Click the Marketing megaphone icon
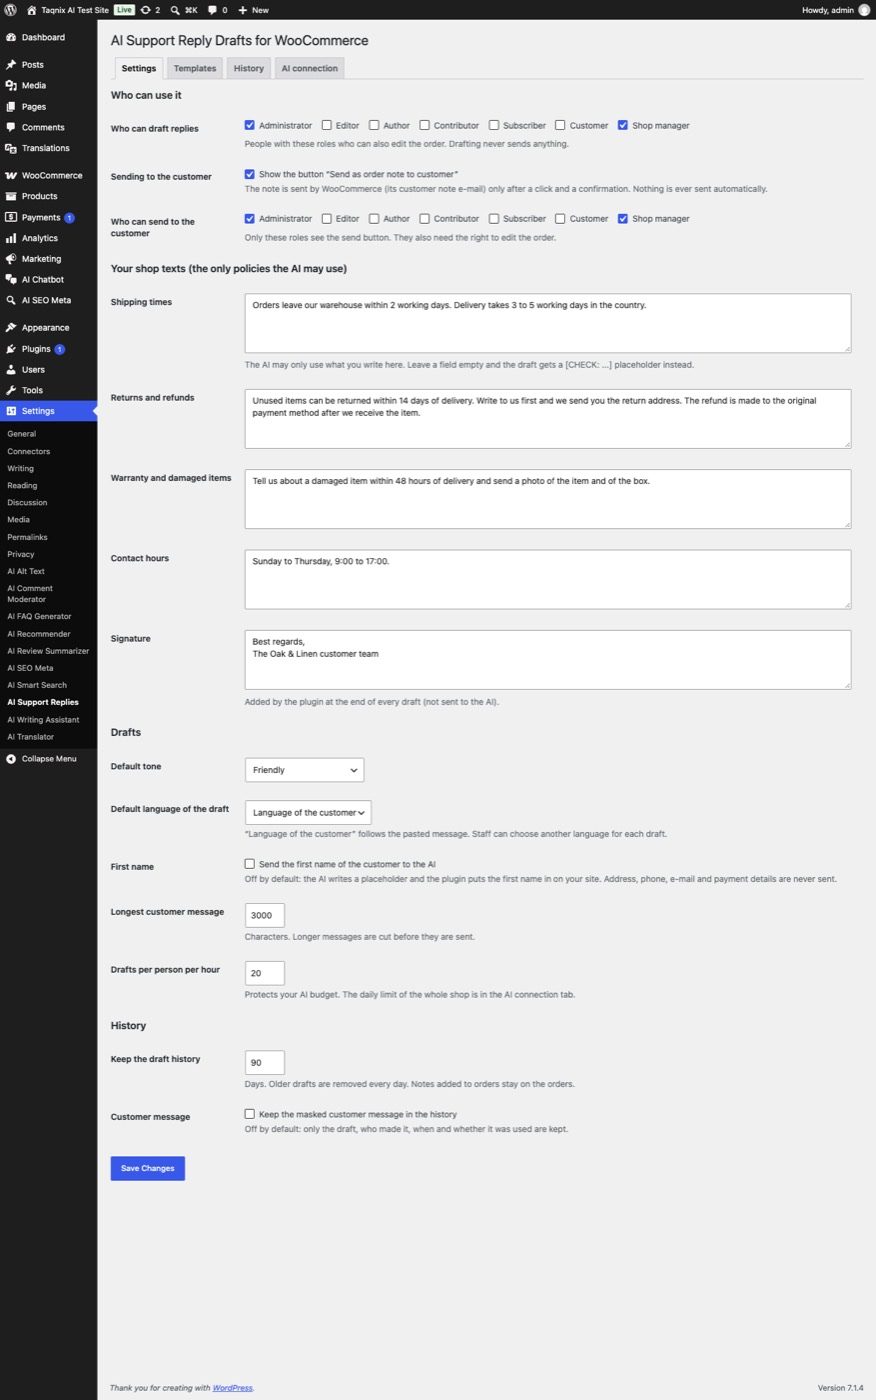The image size is (876, 1400). click(11, 259)
